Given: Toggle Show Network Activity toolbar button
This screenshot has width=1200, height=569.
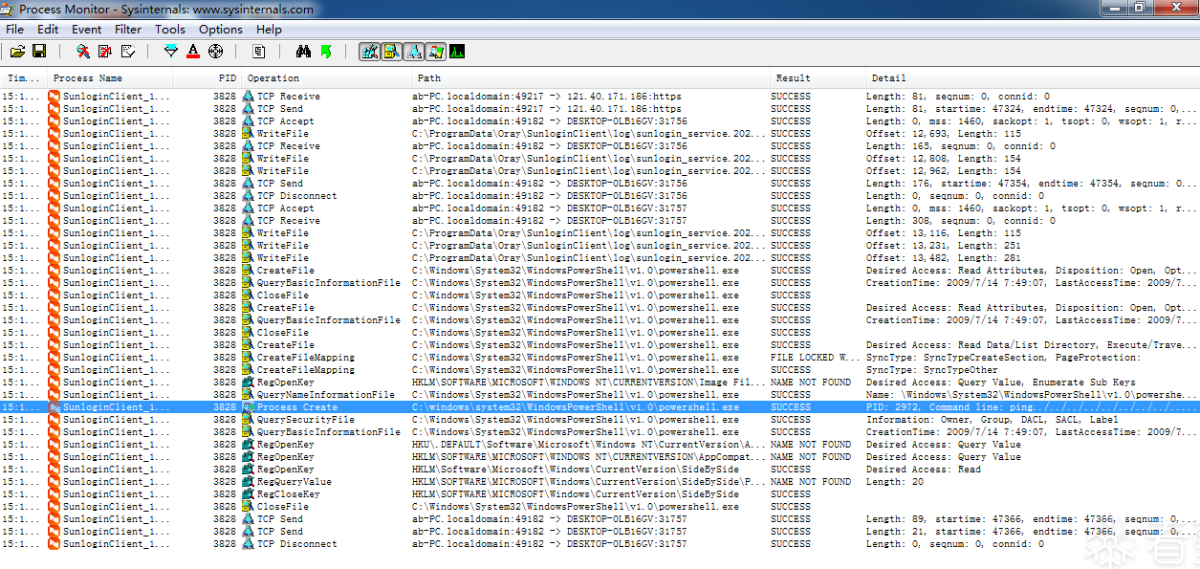Looking at the screenshot, I should tap(413, 52).
